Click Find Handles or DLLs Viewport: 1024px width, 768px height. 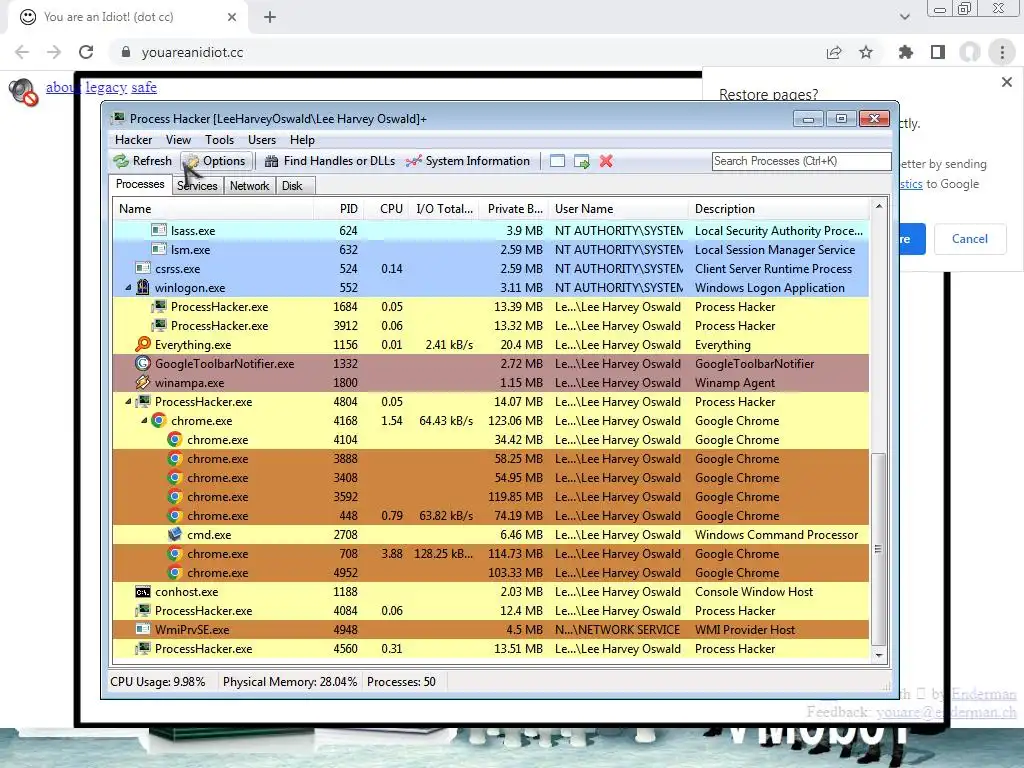click(330, 161)
